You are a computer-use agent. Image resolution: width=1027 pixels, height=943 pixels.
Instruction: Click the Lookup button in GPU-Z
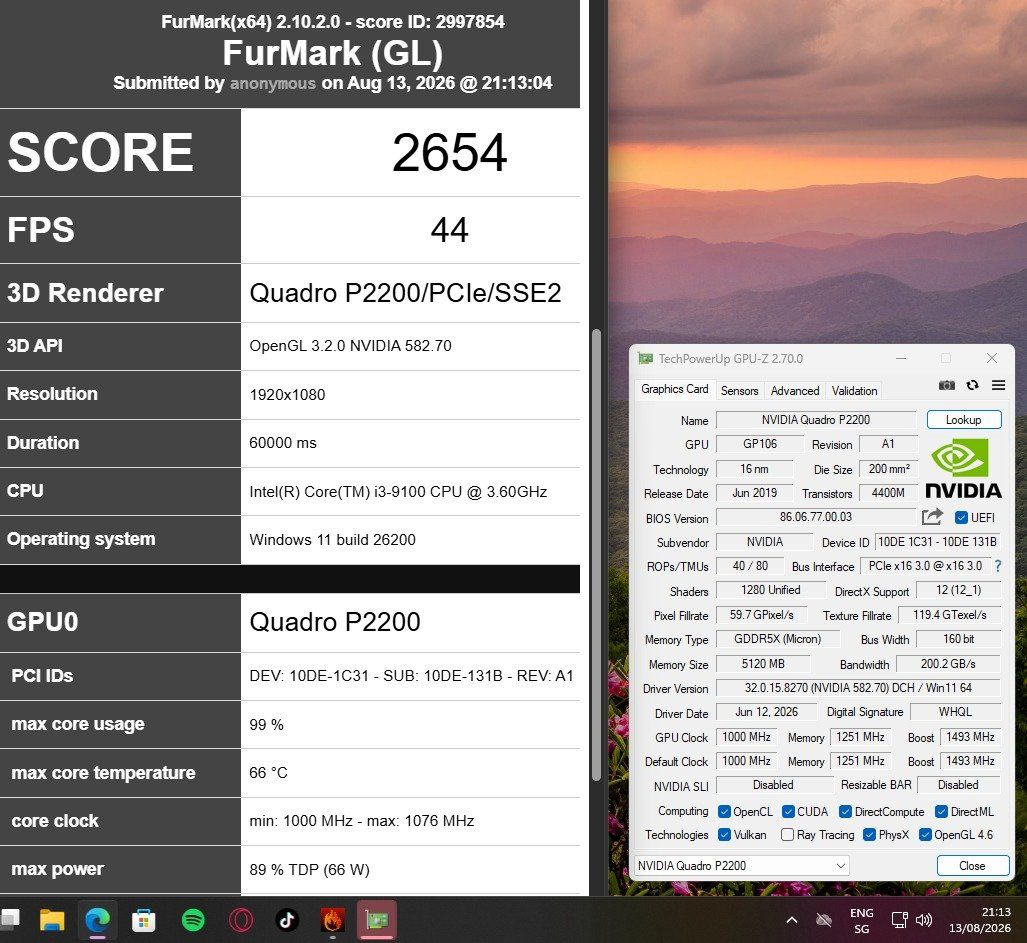click(963, 420)
